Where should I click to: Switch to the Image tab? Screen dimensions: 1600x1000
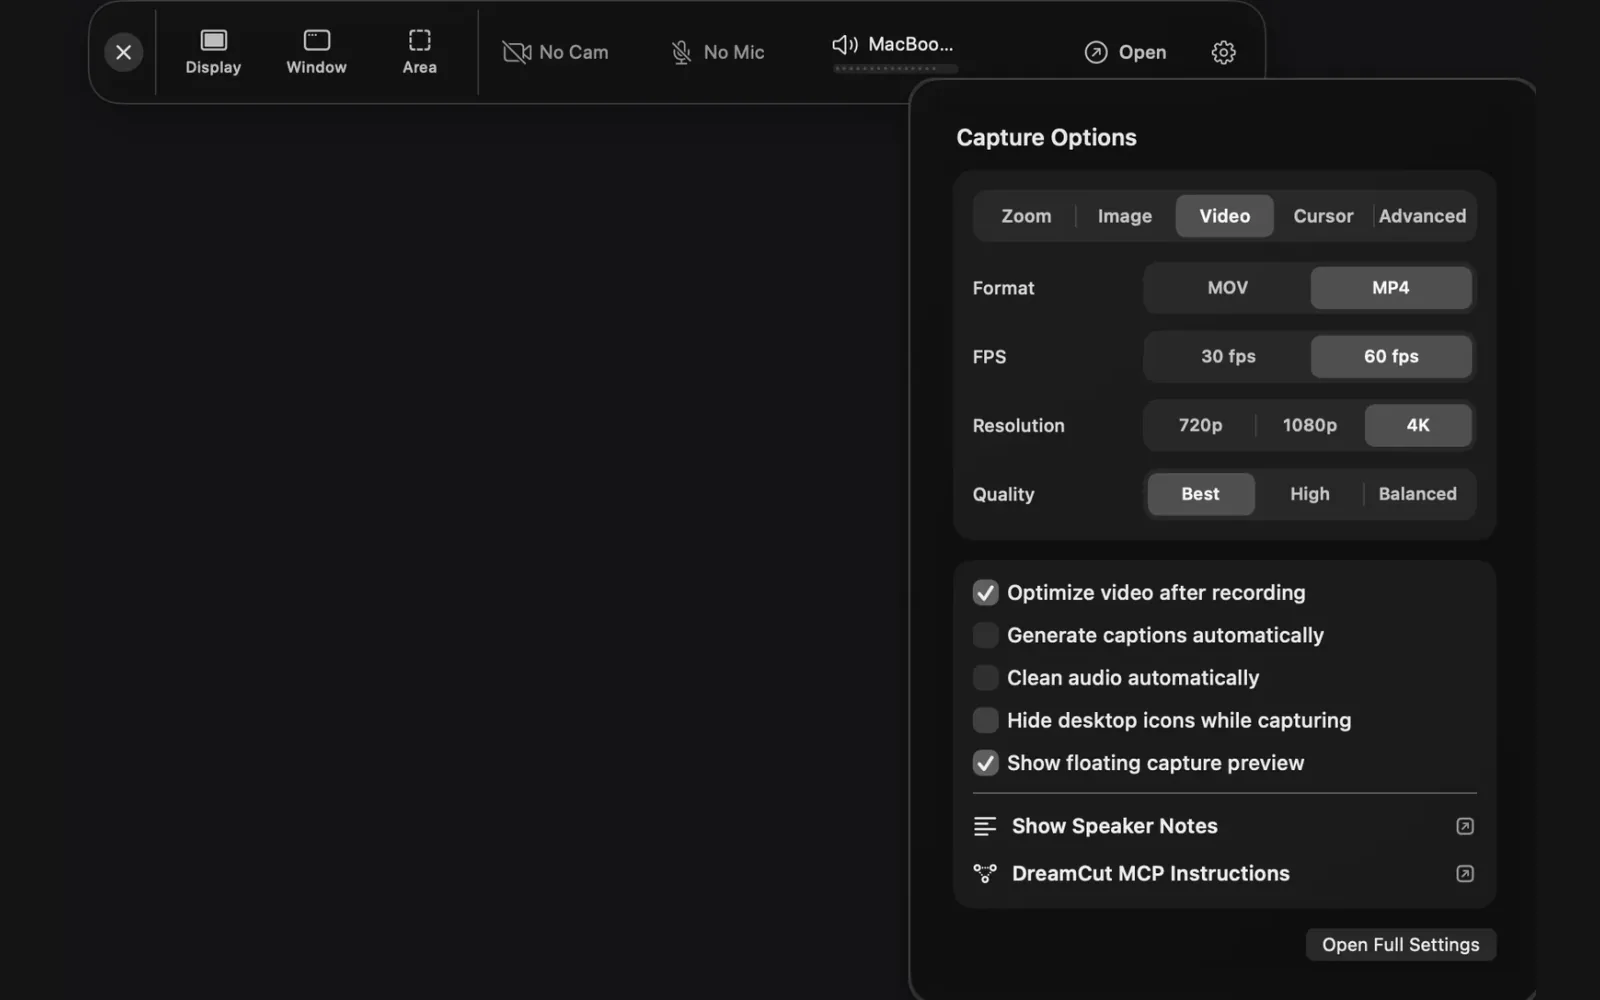(x=1125, y=216)
